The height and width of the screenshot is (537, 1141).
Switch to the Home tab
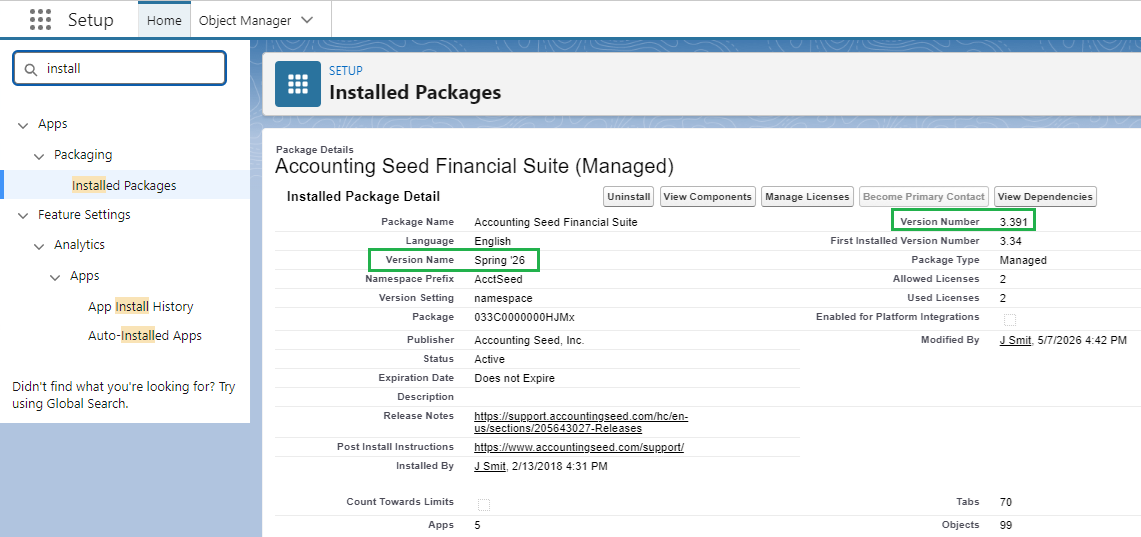164,20
